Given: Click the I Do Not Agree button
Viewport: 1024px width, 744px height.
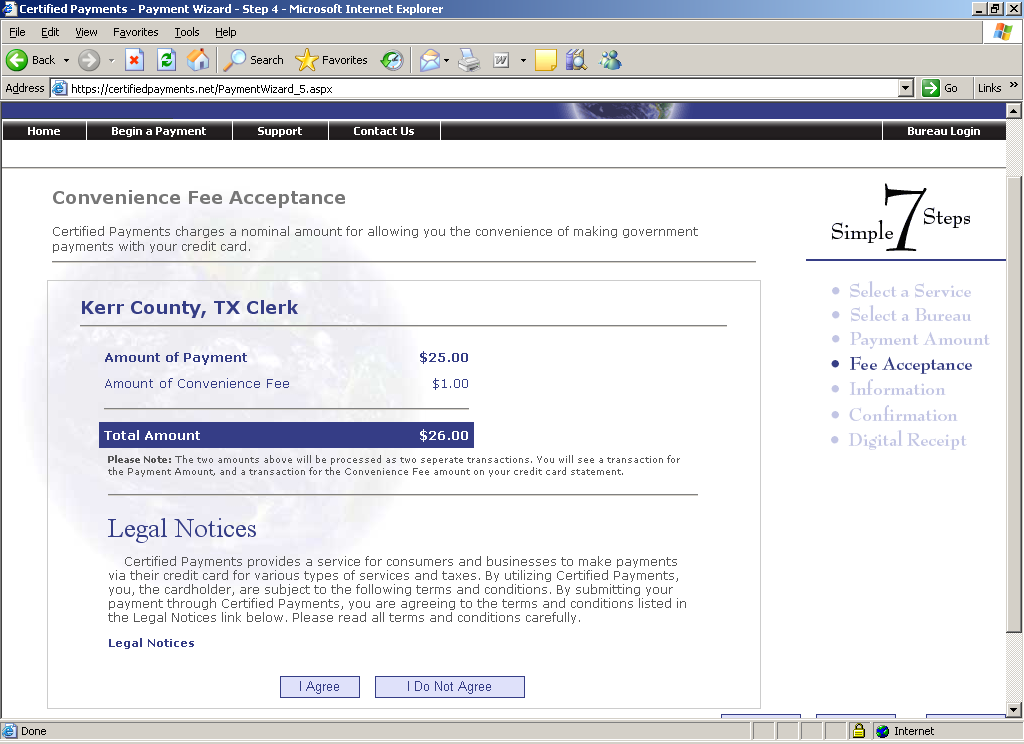Looking at the screenshot, I should point(449,687).
